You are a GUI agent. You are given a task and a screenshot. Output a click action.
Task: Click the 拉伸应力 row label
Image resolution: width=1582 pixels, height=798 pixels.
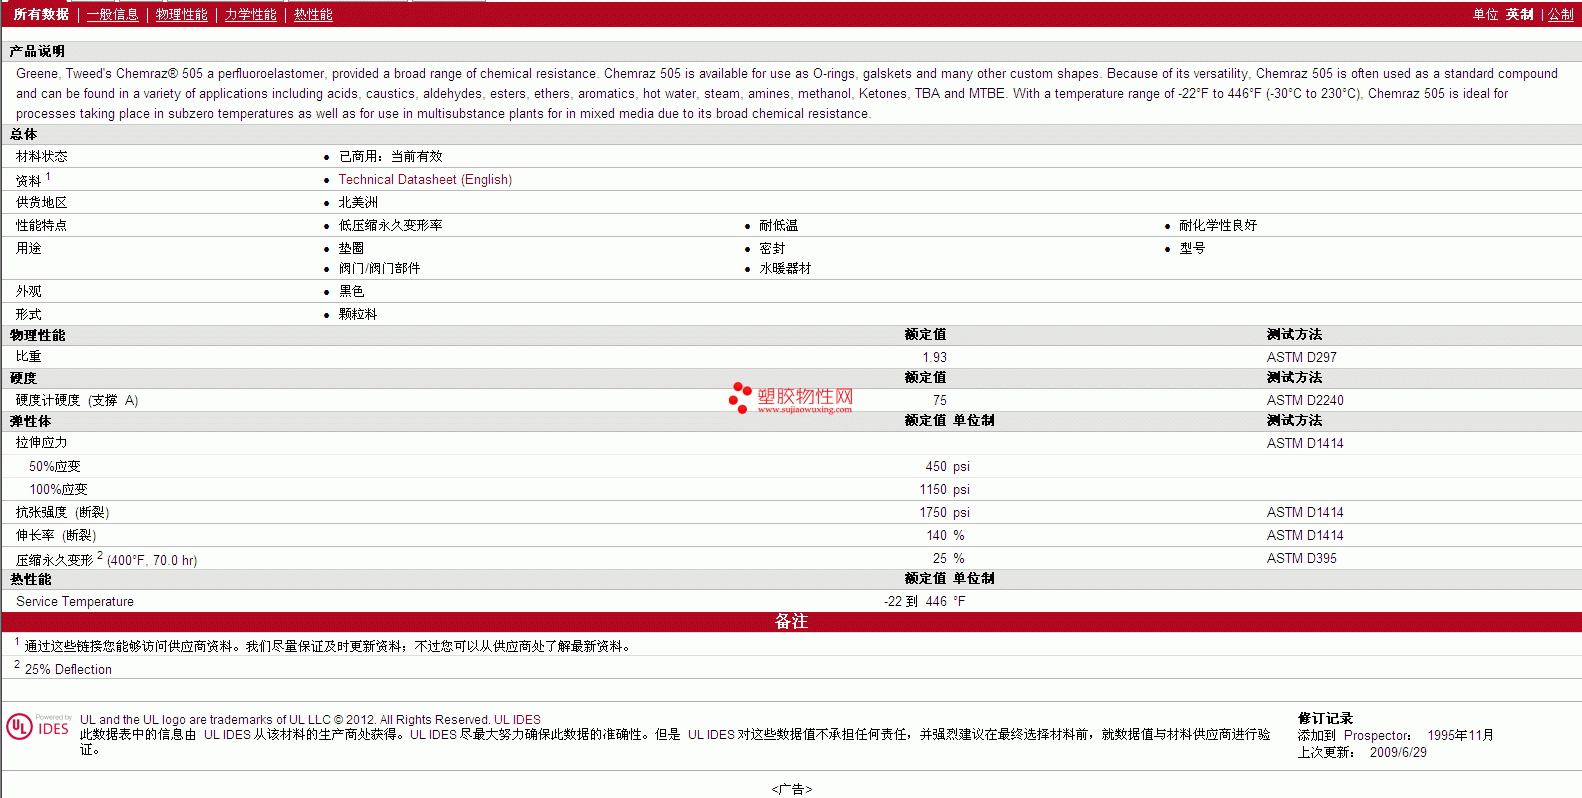[42, 442]
